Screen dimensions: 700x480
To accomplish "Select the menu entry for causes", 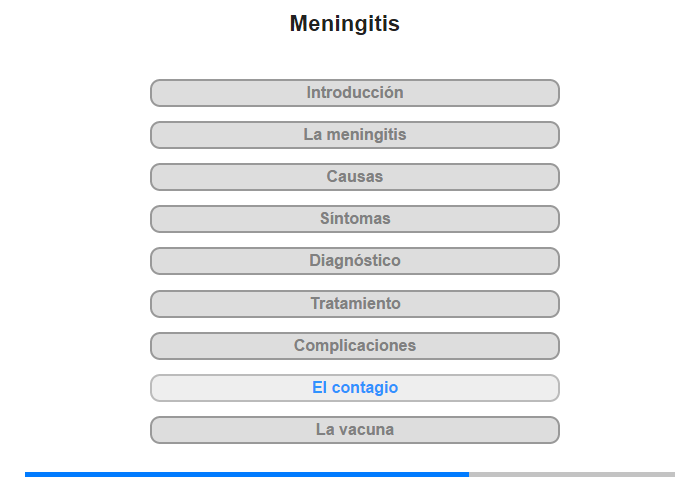I will pos(354,177).
